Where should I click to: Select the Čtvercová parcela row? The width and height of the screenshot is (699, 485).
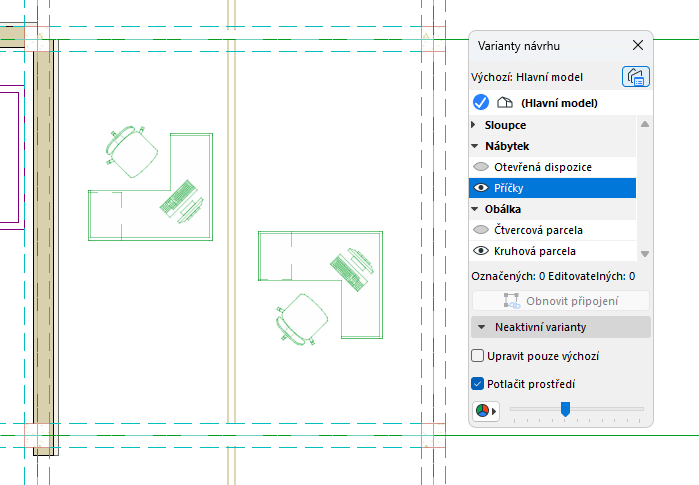[552, 230]
